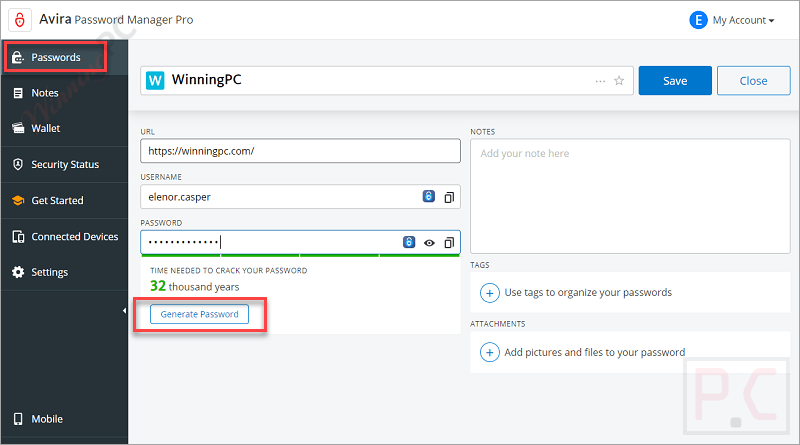Add an attachment with the plus icon
The image size is (800, 445).
point(489,353)
